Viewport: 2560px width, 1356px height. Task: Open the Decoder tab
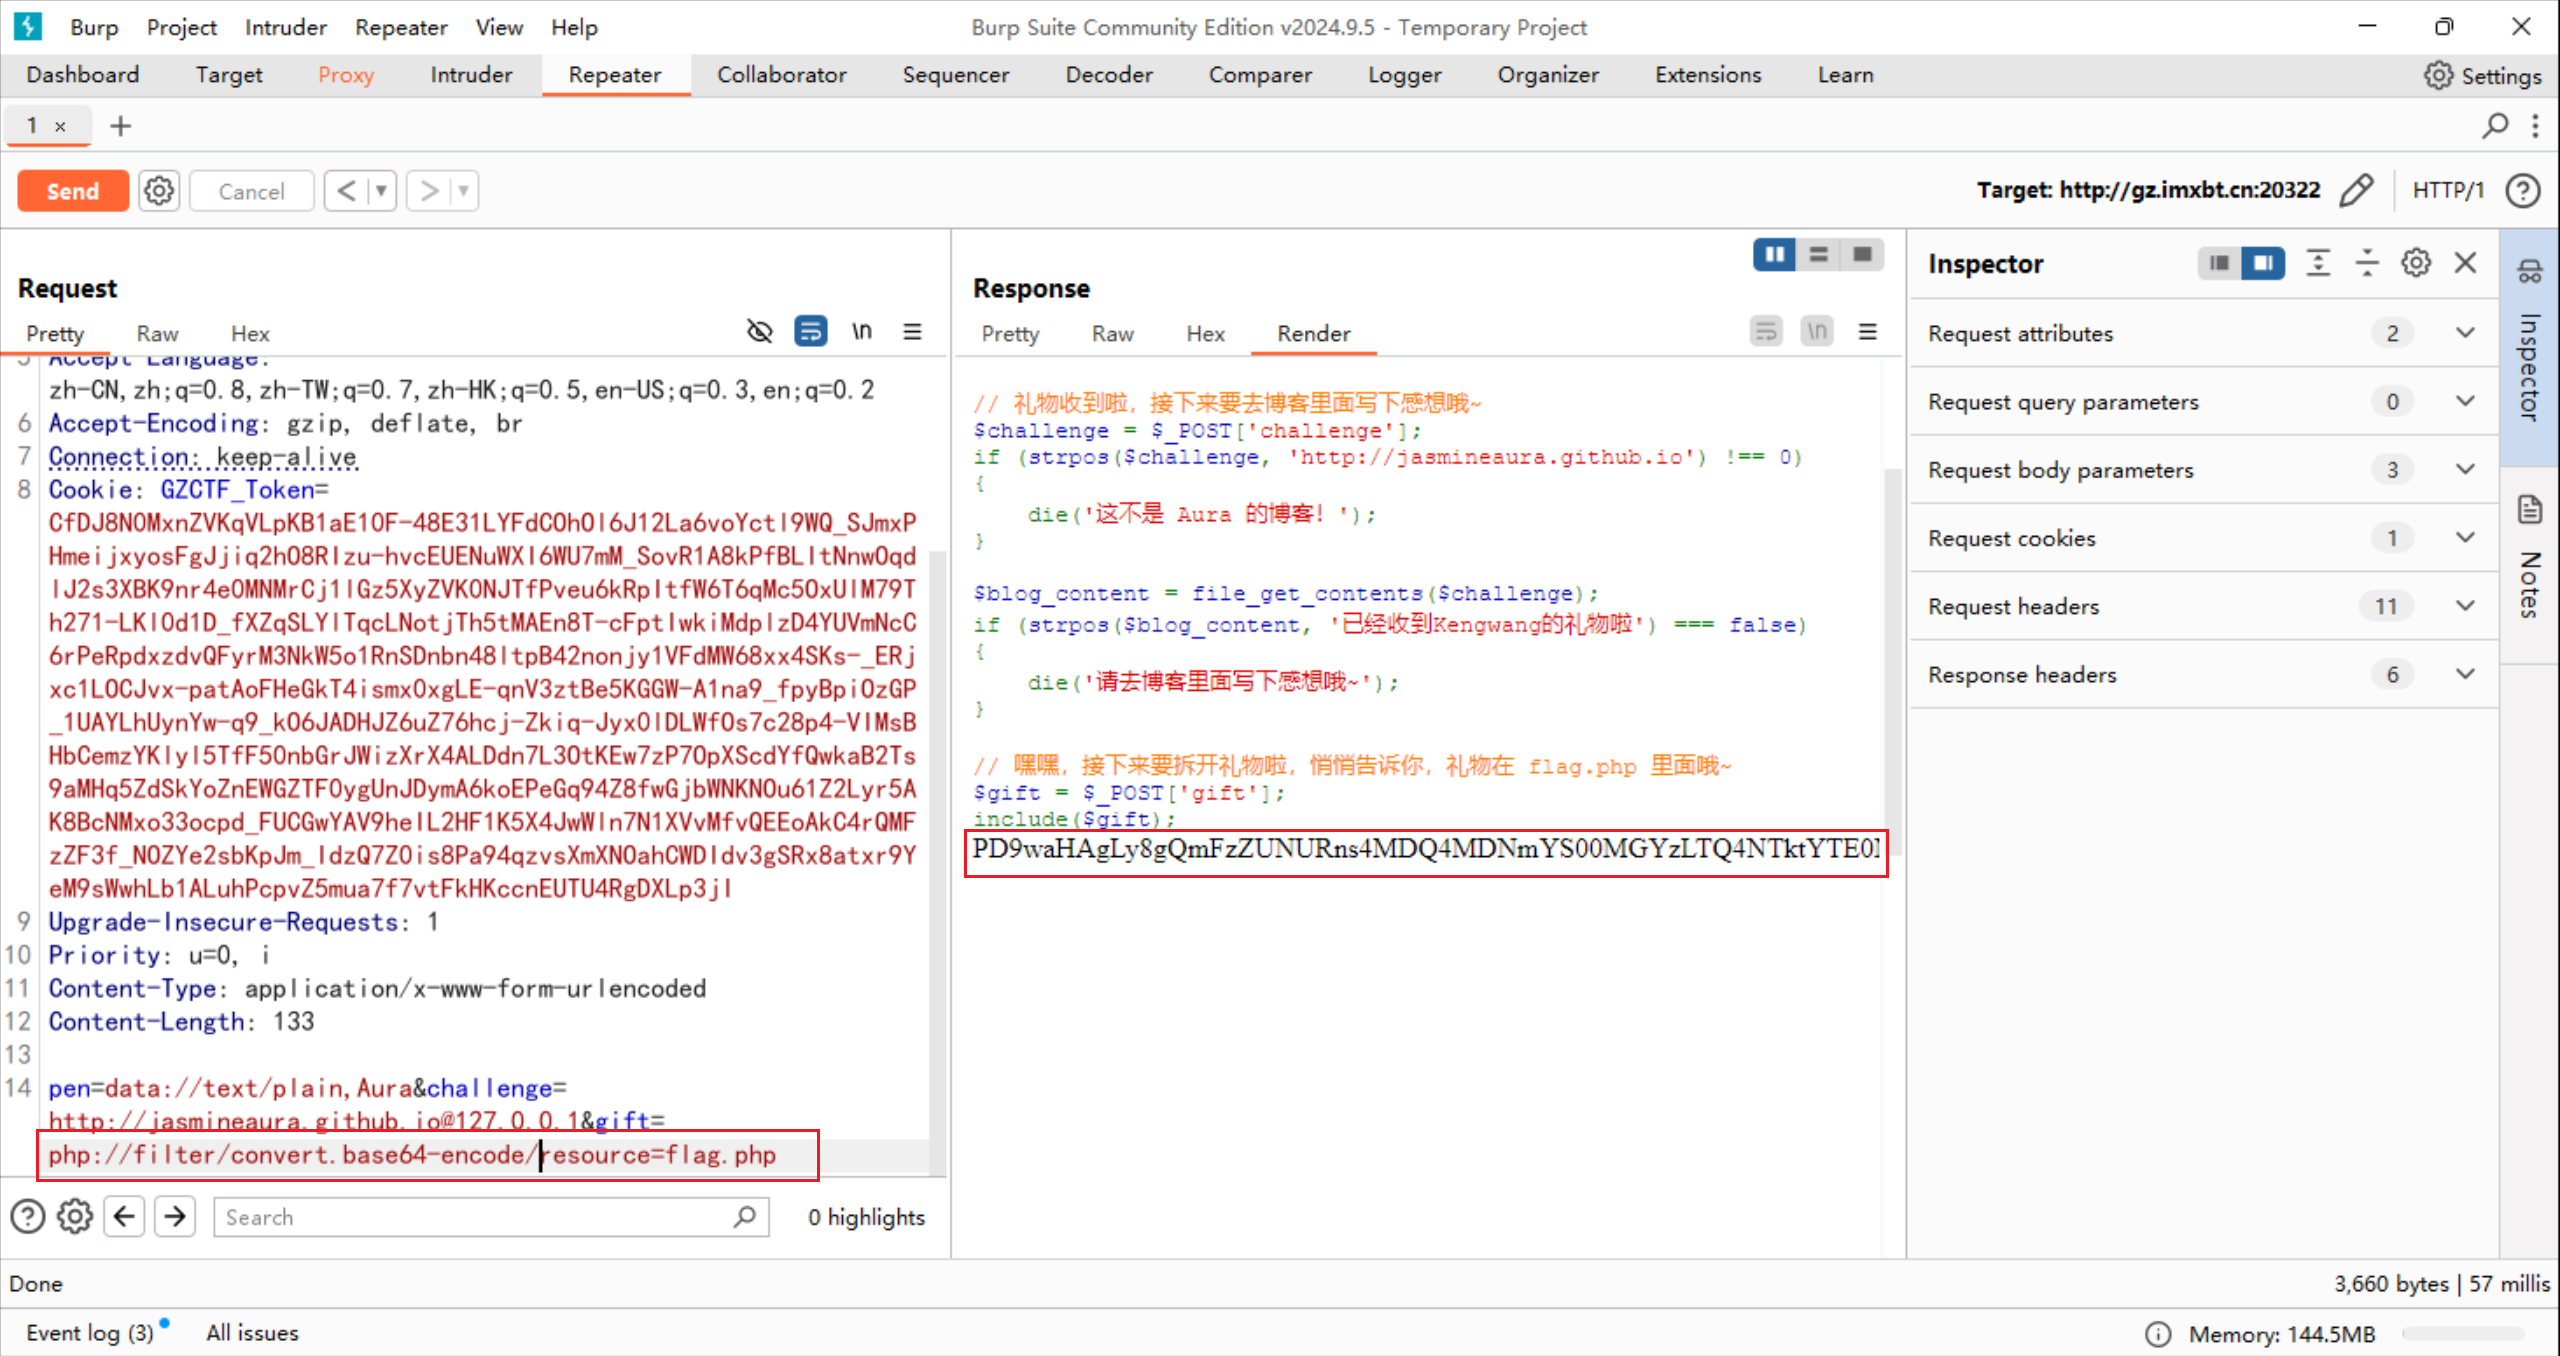point(1108,75)
